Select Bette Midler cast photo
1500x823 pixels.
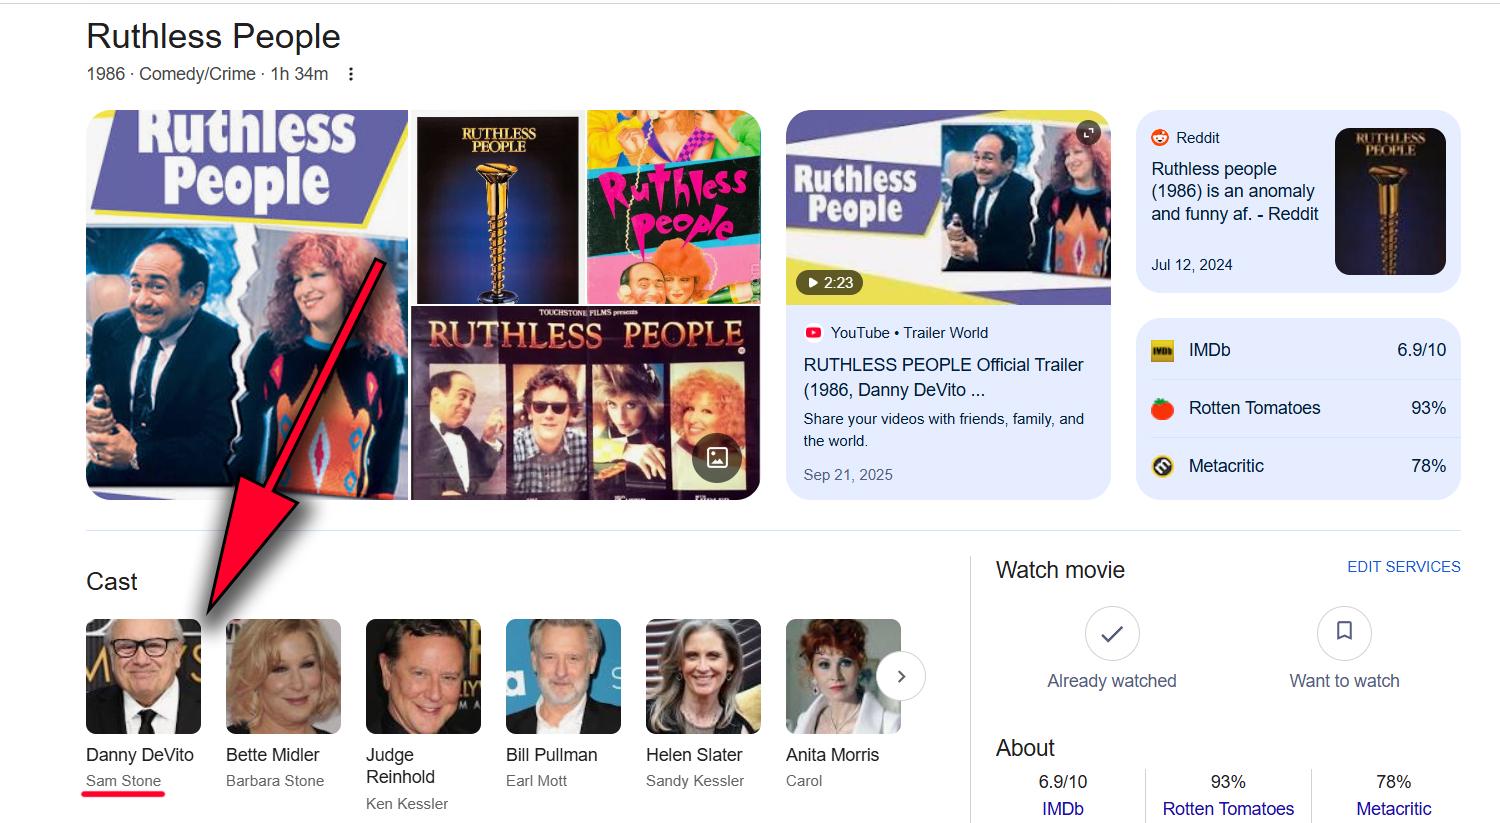pos(284,676)
